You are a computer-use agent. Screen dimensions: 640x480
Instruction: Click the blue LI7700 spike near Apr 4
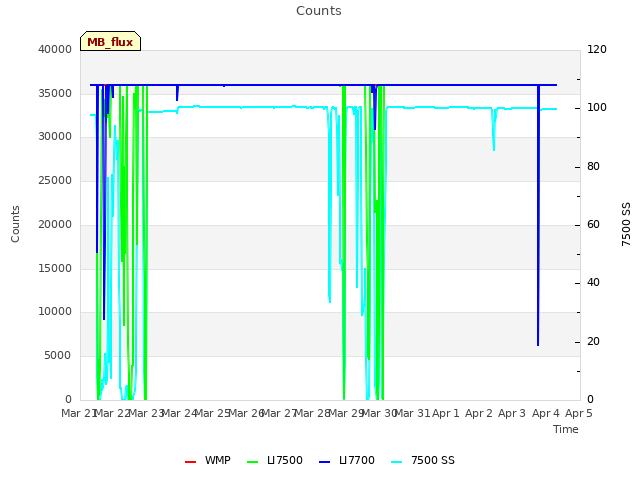point(538,216)
